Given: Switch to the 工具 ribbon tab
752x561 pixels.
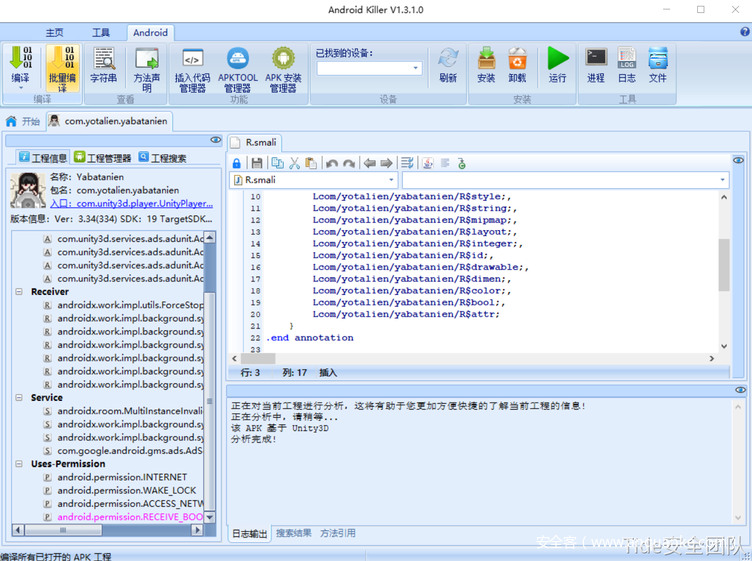Looking at the screenshot, I should [101, 33].
